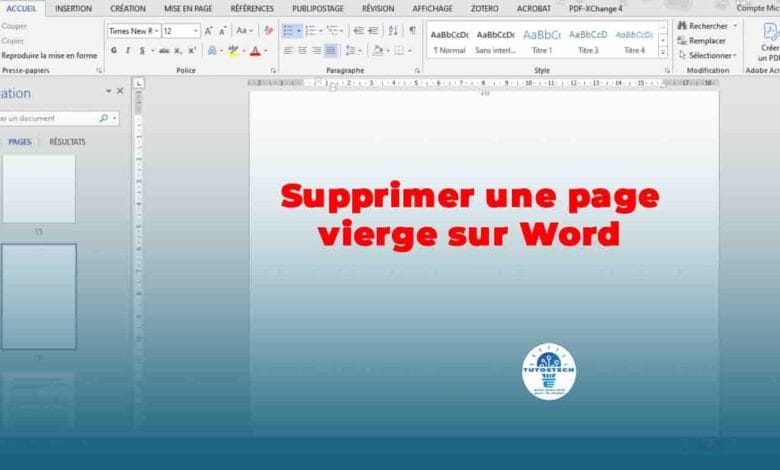Viewport: 780px width, 470px height.
Task: Toggle italic formatting (I) button
Action: click(127, 50)
